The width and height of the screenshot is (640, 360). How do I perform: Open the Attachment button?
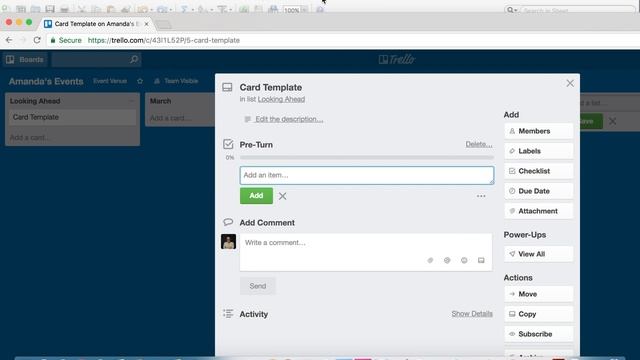(538, 211)
